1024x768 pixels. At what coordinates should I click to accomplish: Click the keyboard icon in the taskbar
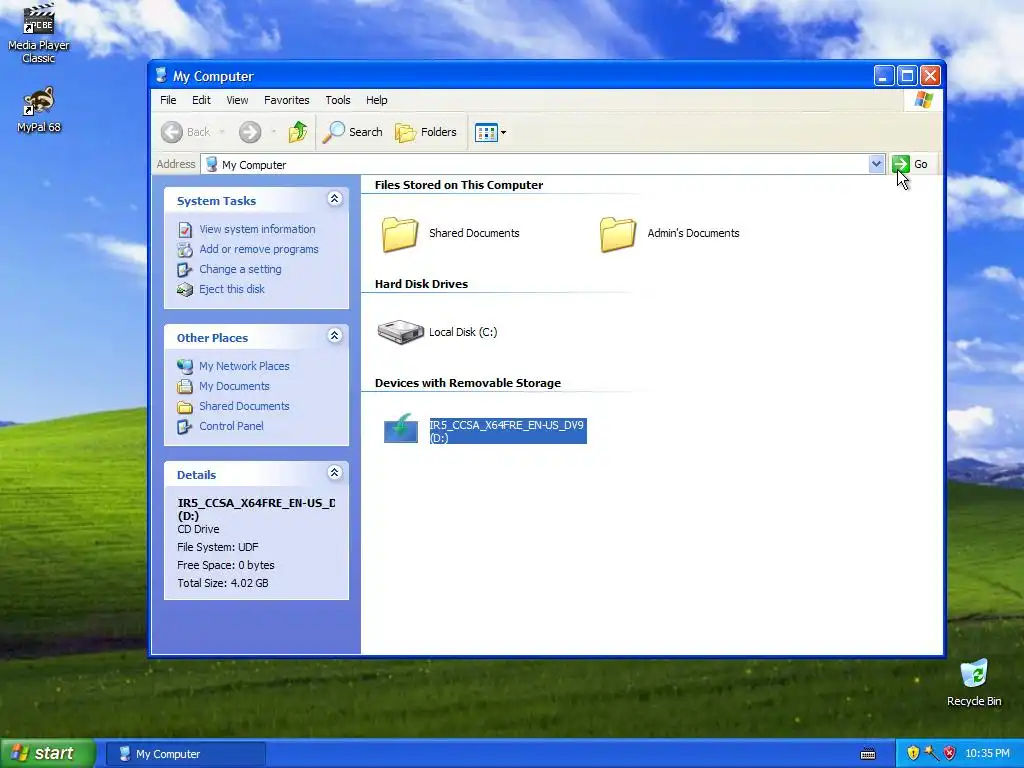868,754
